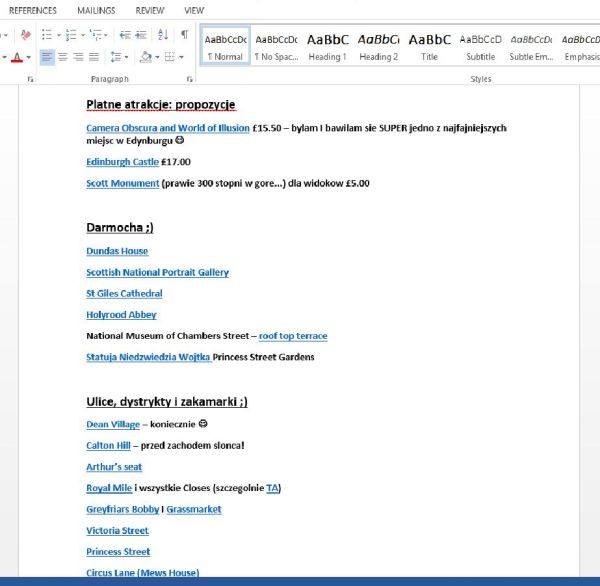Follow the St Giles Cathedral link

pos(124,294)
